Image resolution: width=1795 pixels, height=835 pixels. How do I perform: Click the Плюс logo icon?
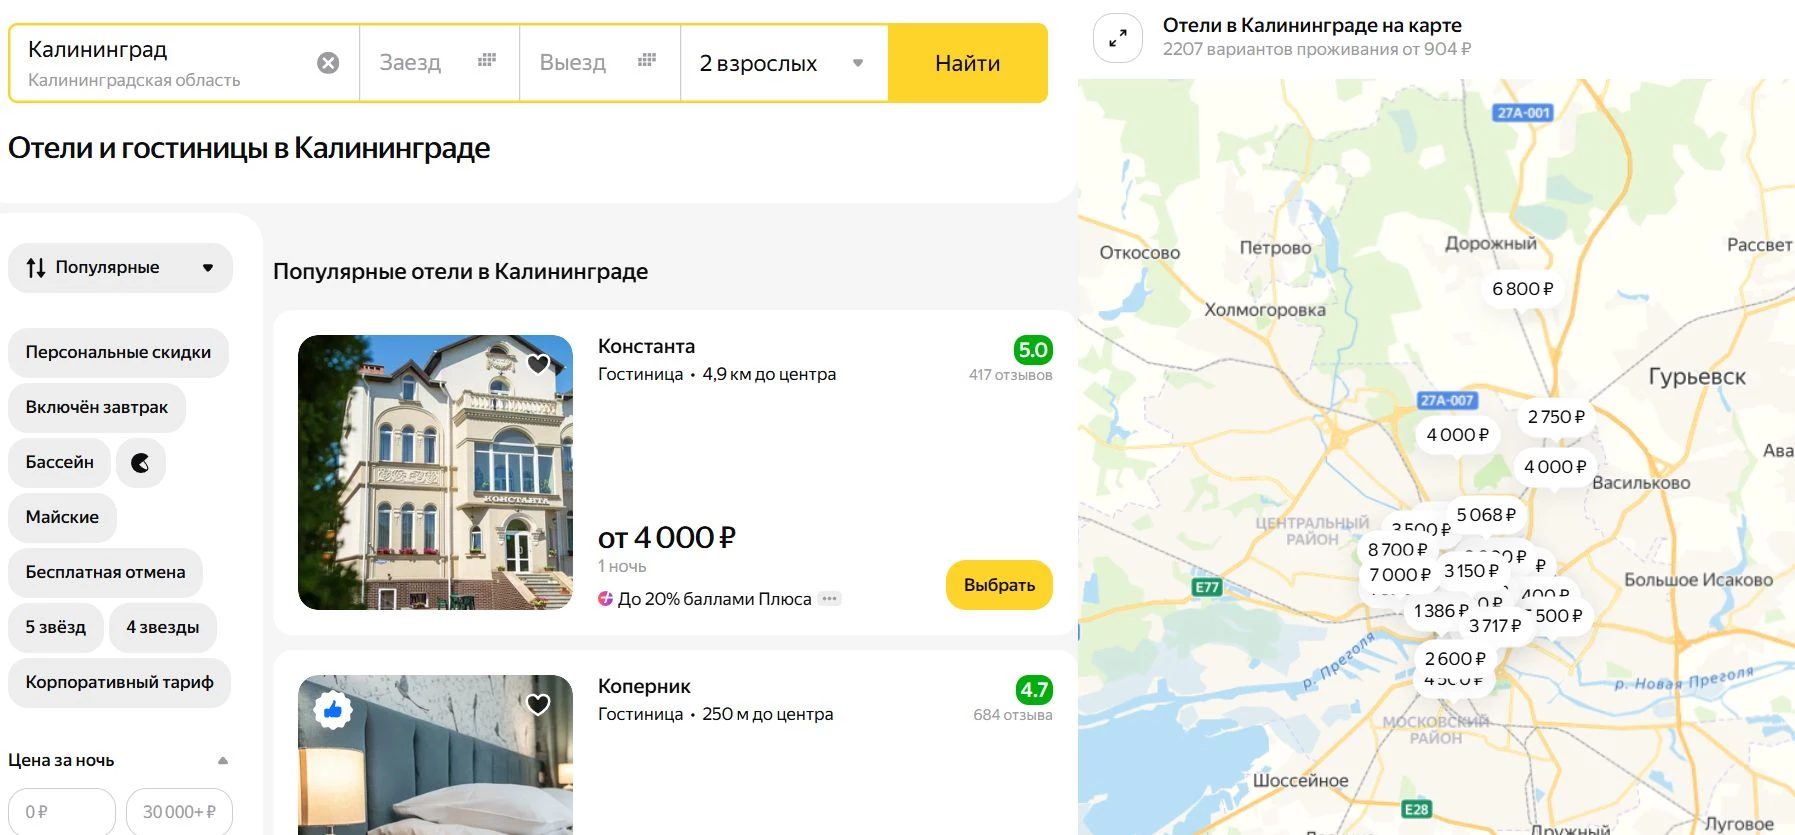(605, 599)
